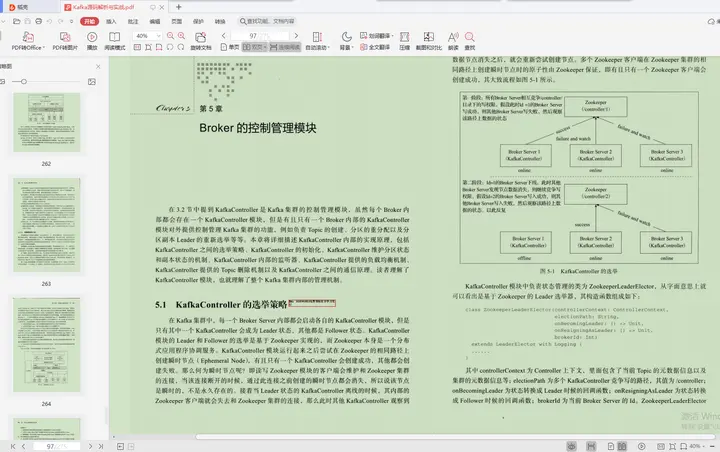
Task: Open the 自动滚动 auto-scroll tool
Action: tap(317, 41)
